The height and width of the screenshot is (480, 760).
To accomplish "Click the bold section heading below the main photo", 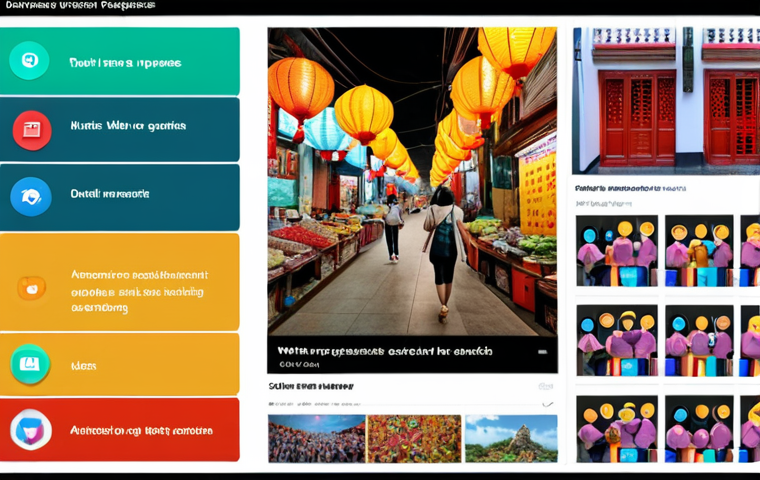I will pyautogui.click(x=311, y=386).
